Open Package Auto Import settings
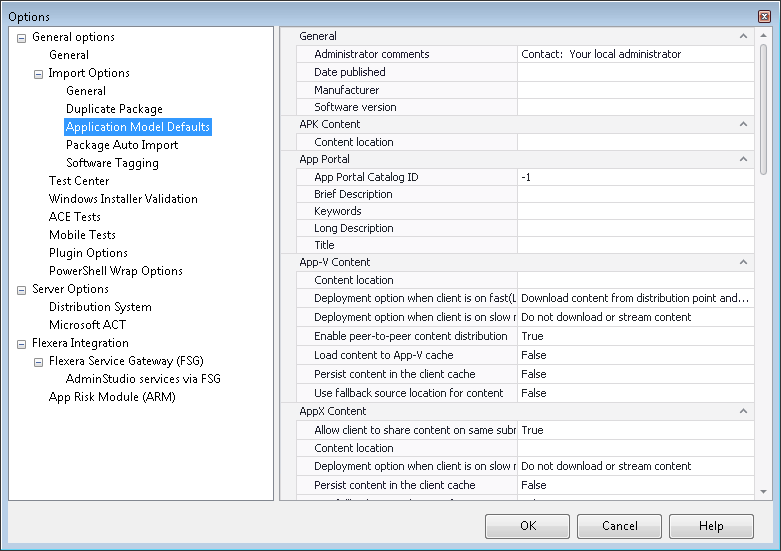The width and height of the screenshot is (781, 551). pyautogui.click(x=122, y=145)
